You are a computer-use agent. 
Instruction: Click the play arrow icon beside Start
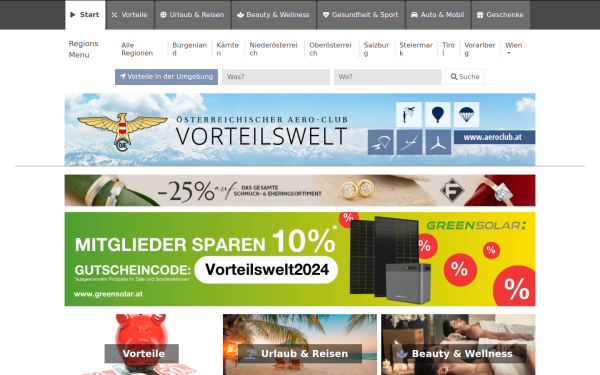click(73, 15)
